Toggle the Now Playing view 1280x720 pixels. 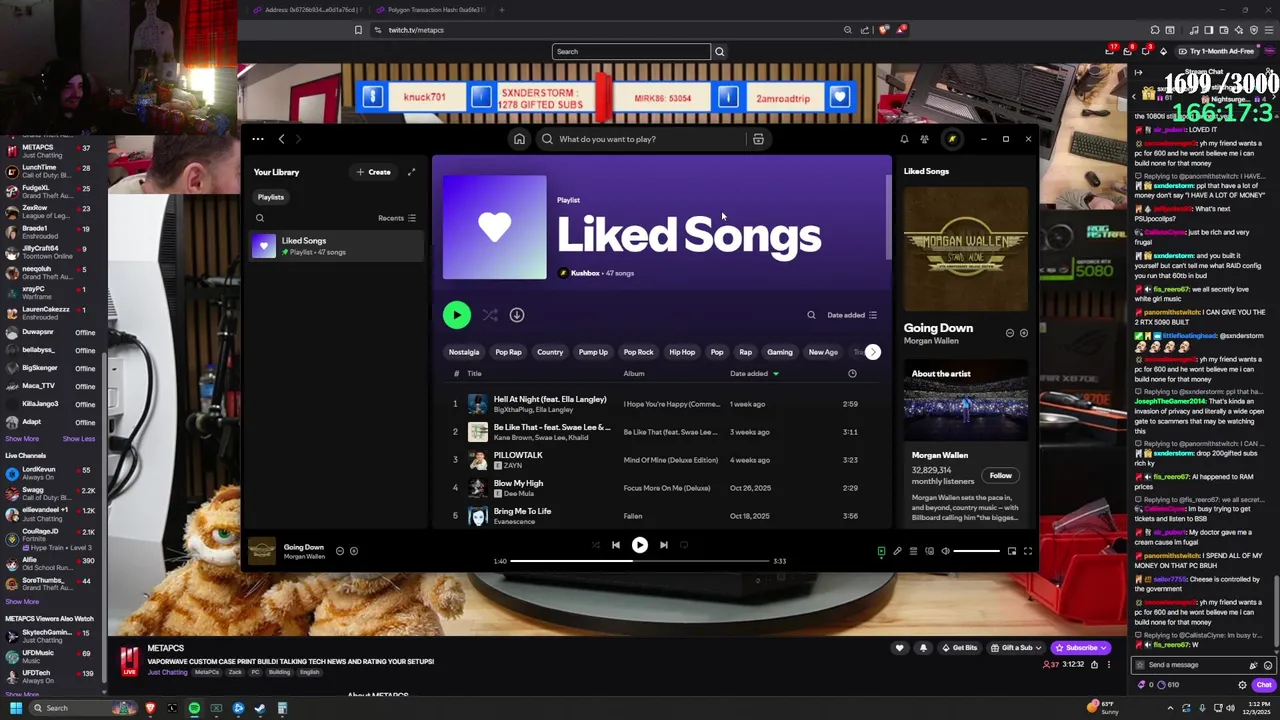(x=881, y=551)
